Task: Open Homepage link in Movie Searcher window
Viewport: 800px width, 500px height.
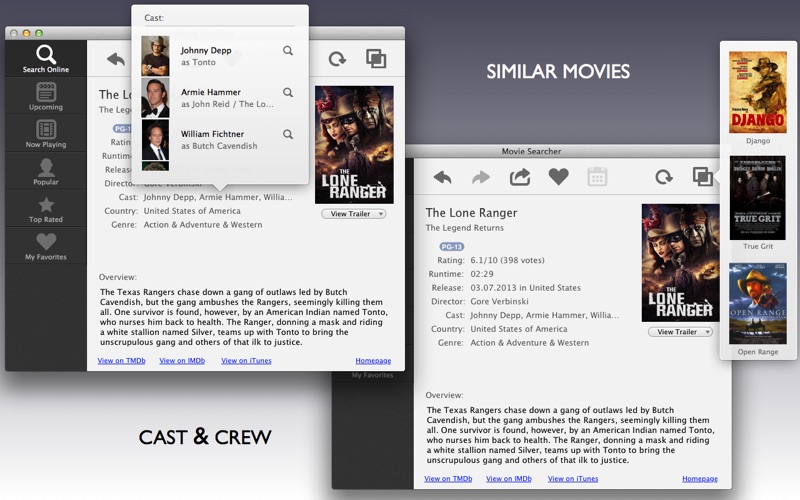Action: tap(700, 479)
